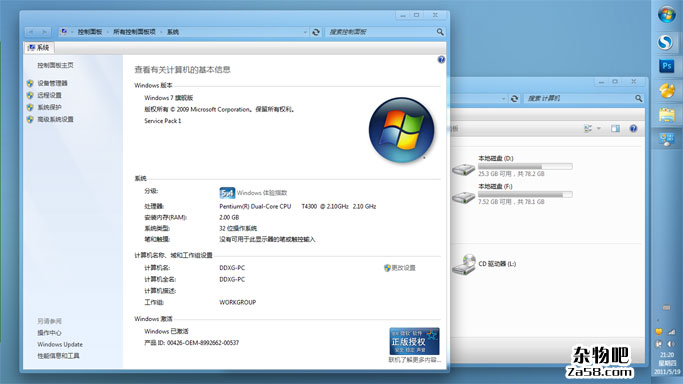Open the file explorer taskbar icon
Viewport: 683px width, 384px height.
pyautogui.click(x=667, y=115)
